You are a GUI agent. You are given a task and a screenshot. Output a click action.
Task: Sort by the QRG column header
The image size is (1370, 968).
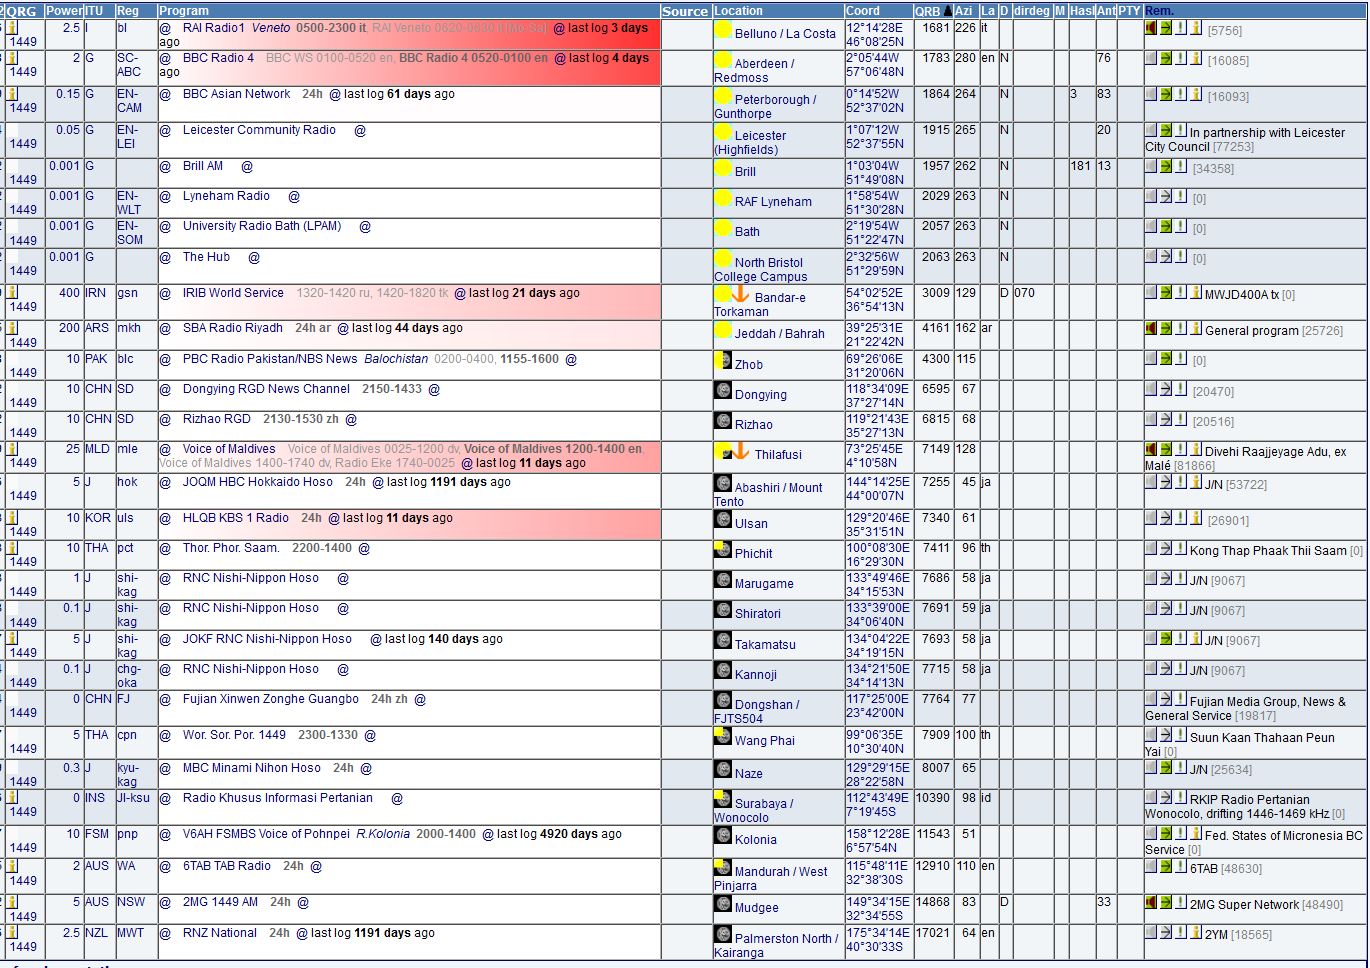pos(22,11)
